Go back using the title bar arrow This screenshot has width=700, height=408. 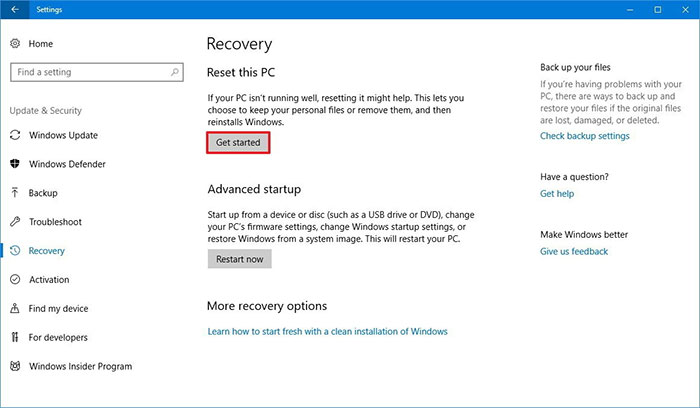(x=15, y=9)
